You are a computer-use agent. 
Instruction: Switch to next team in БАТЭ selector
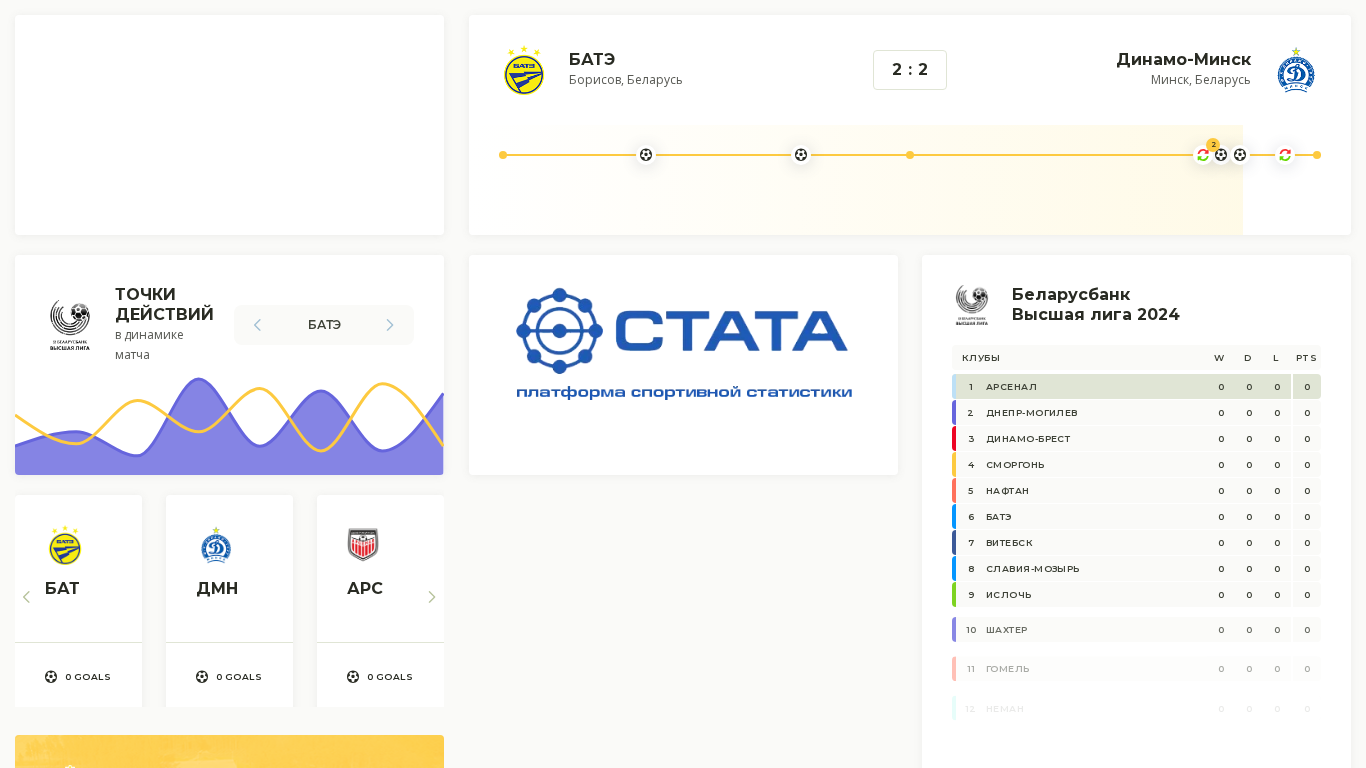pos(390,325)
